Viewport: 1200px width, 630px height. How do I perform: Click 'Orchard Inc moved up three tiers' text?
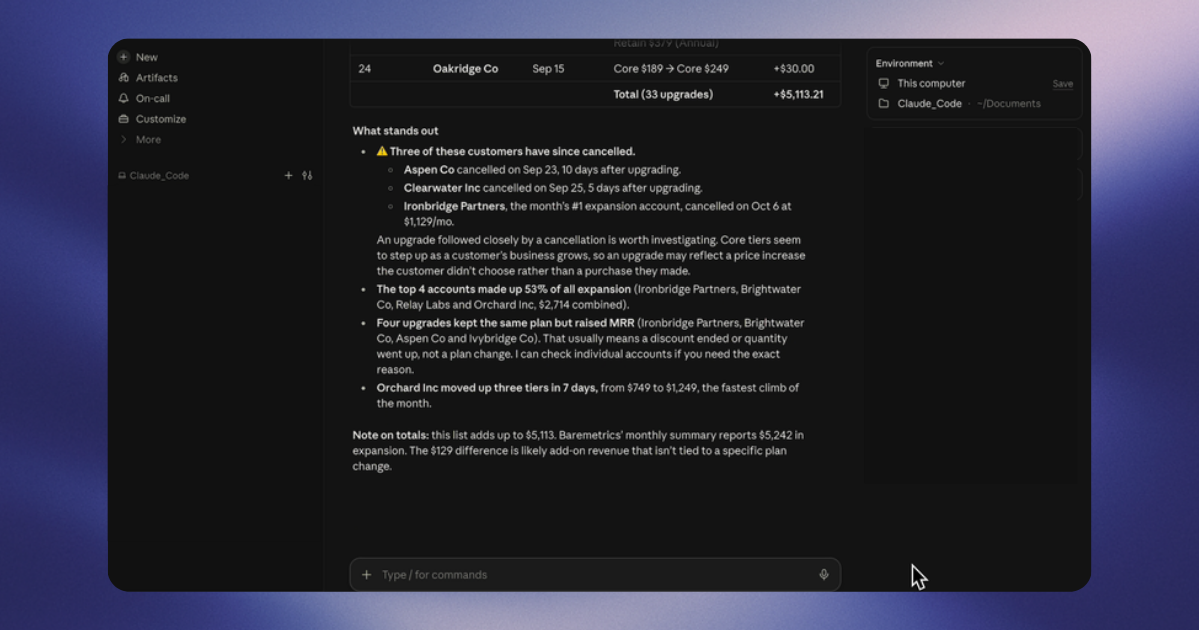[487, 388]
